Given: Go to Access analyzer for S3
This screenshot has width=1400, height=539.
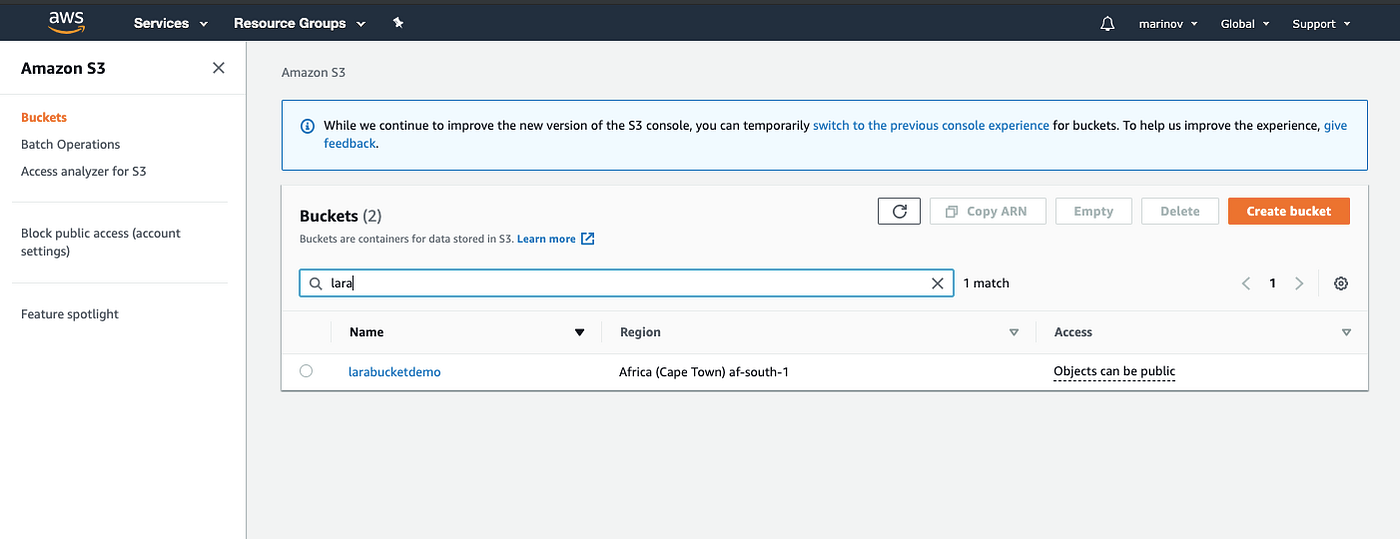Looking at the screenshot, I should [83, 171].
